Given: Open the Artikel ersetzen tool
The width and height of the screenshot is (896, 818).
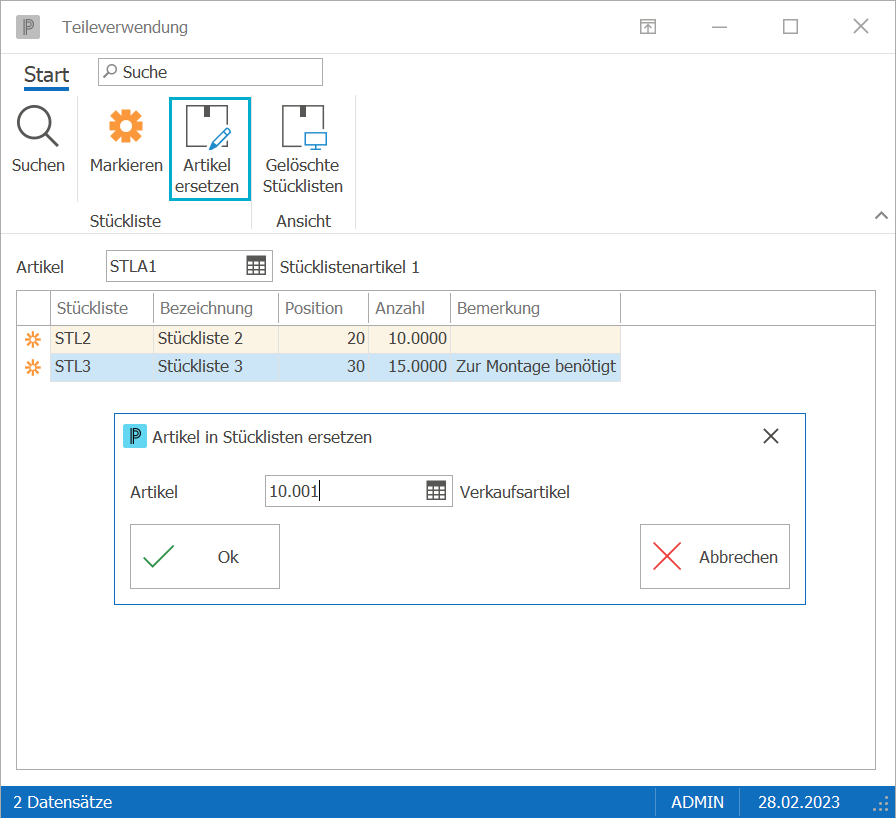Looking at the screenshot, I should click(210, 149).
